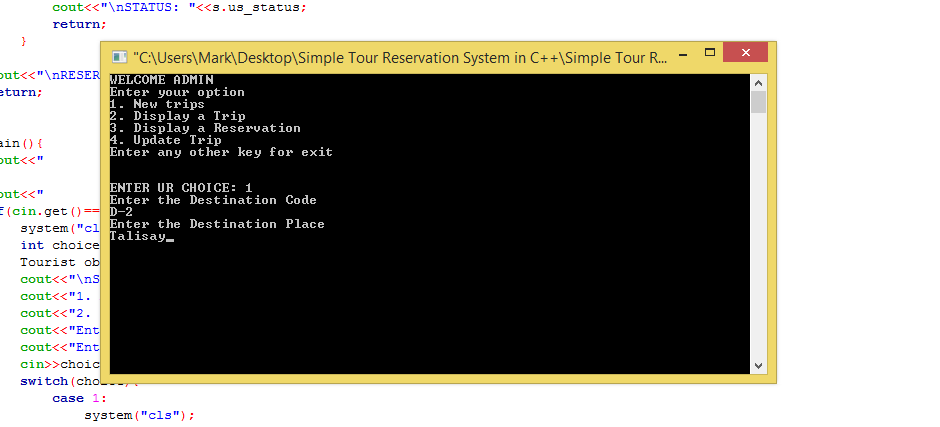Click the STATUS cout line in code editor
Viewport: 940px width, 427px height.
tap(180, 6)
